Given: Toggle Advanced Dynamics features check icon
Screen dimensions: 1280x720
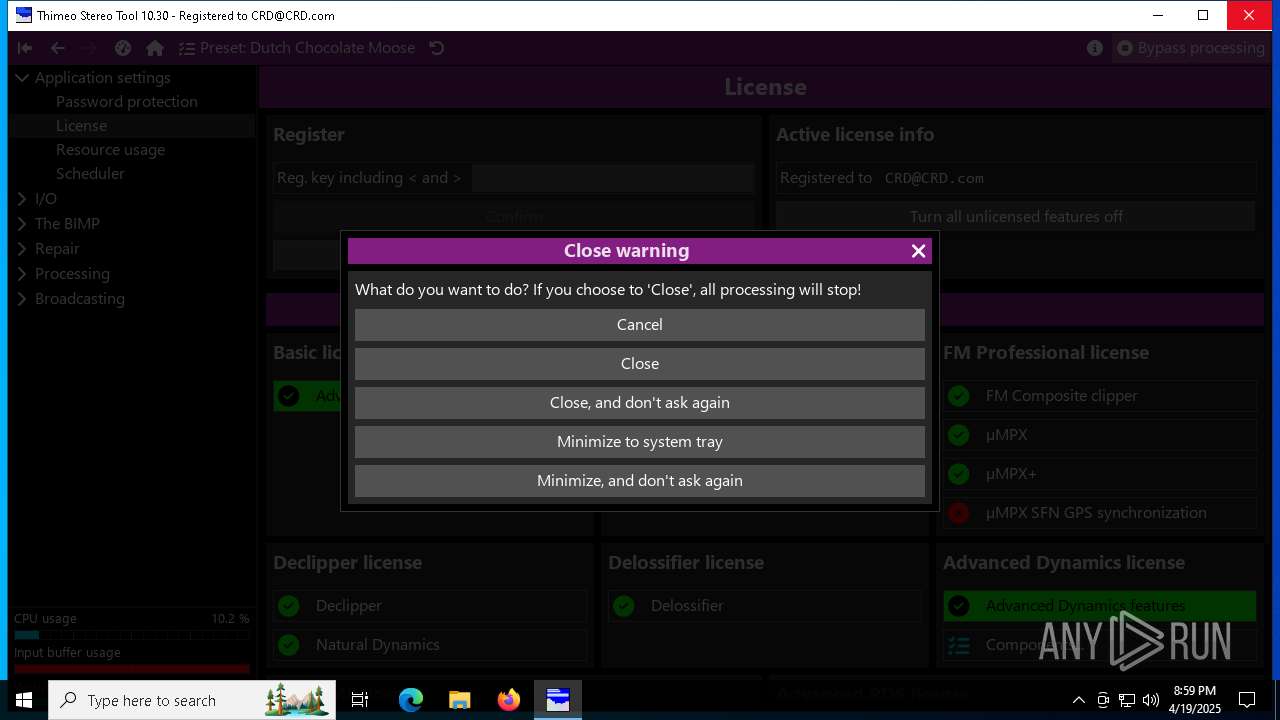Looking at the screenshot, I should (958, 606).
